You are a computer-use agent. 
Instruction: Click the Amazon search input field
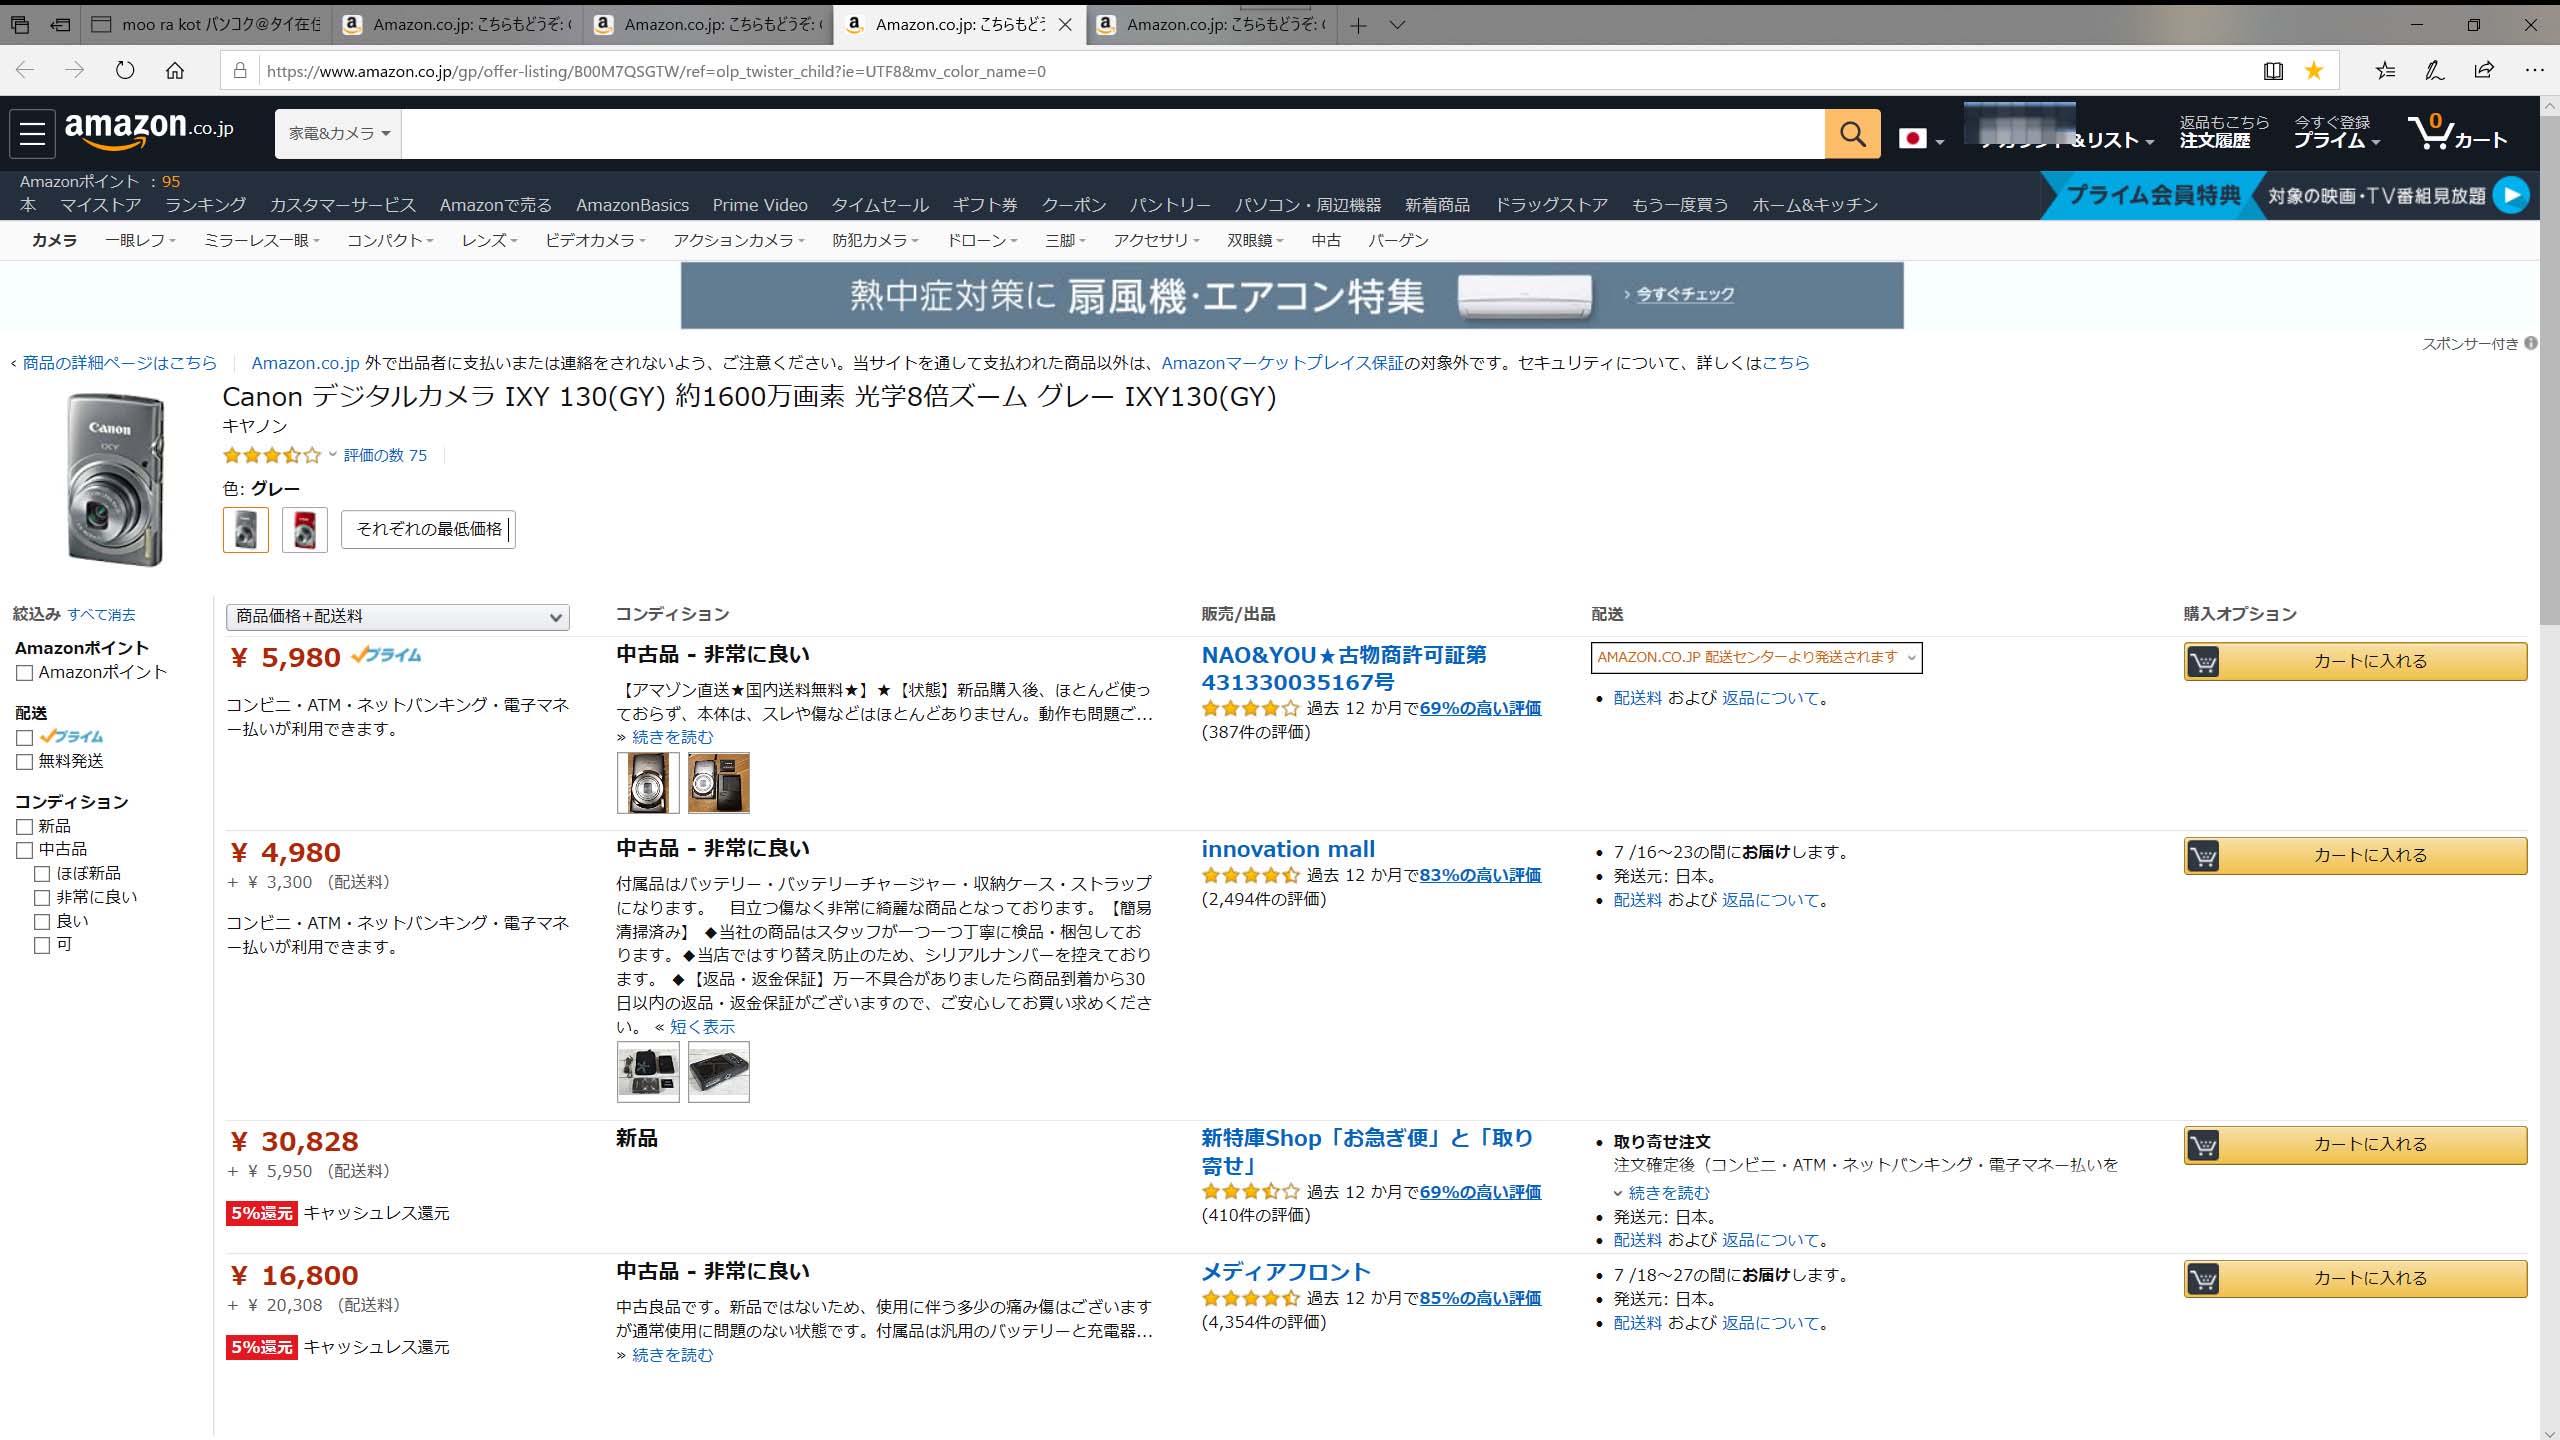point(1113,133)
